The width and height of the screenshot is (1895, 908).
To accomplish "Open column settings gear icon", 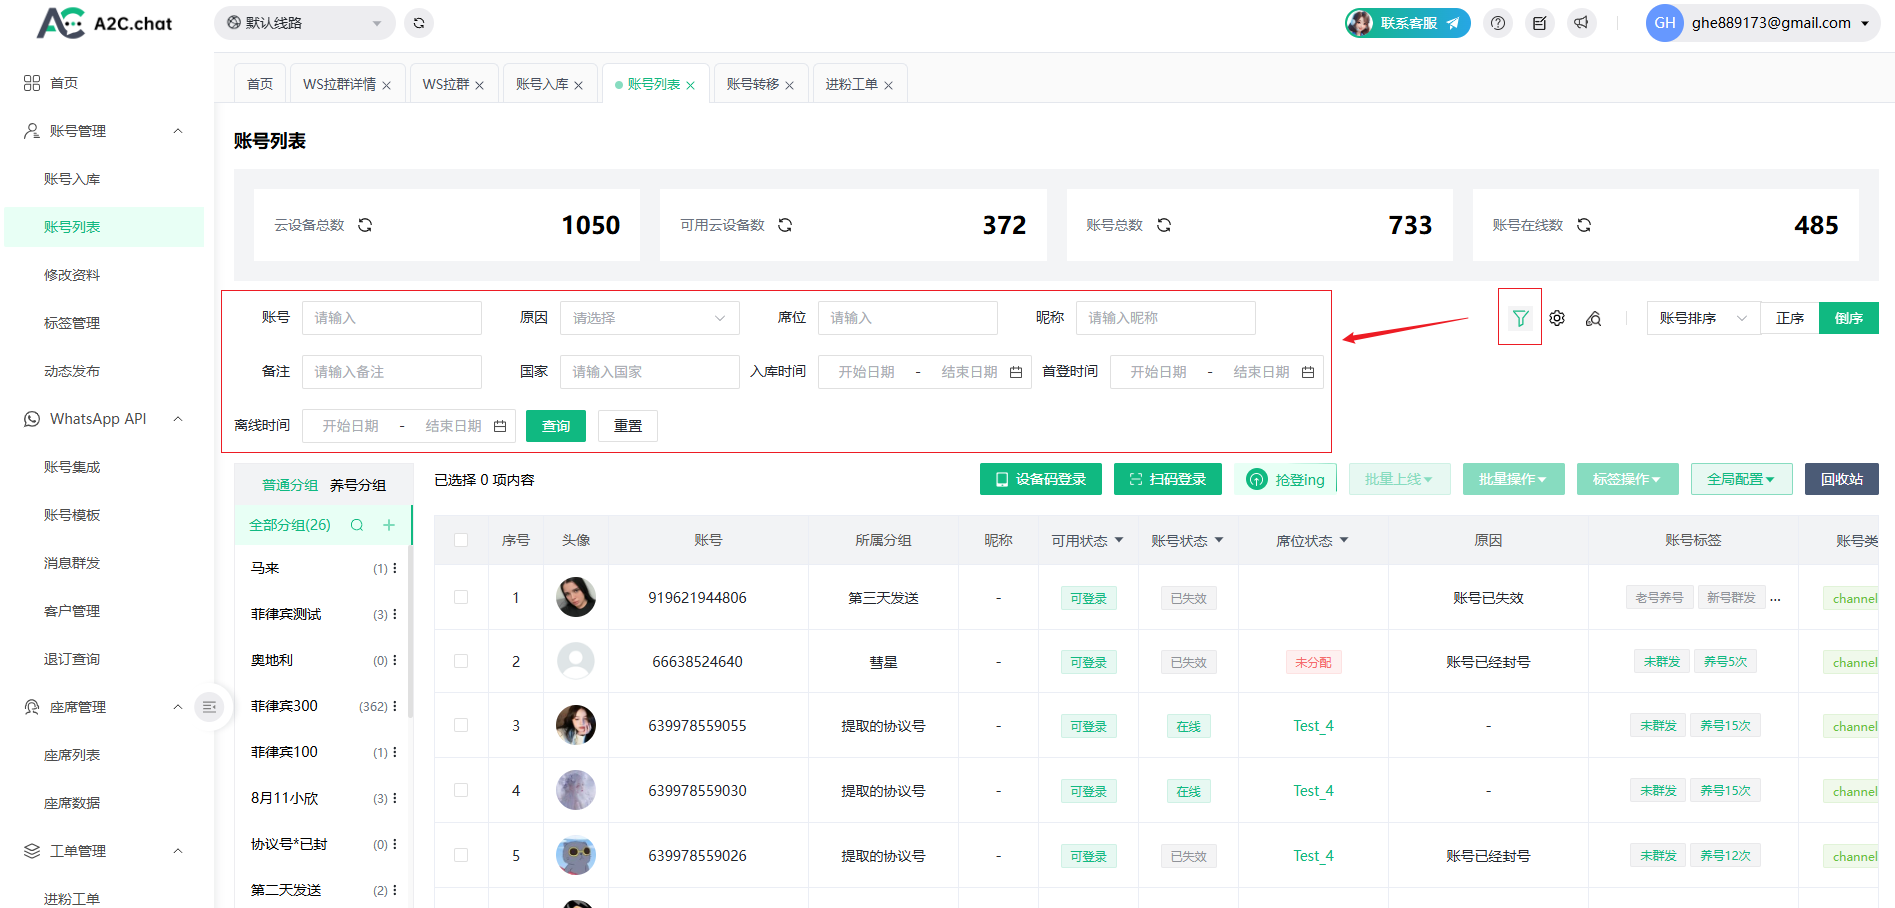I will 1557,318.
